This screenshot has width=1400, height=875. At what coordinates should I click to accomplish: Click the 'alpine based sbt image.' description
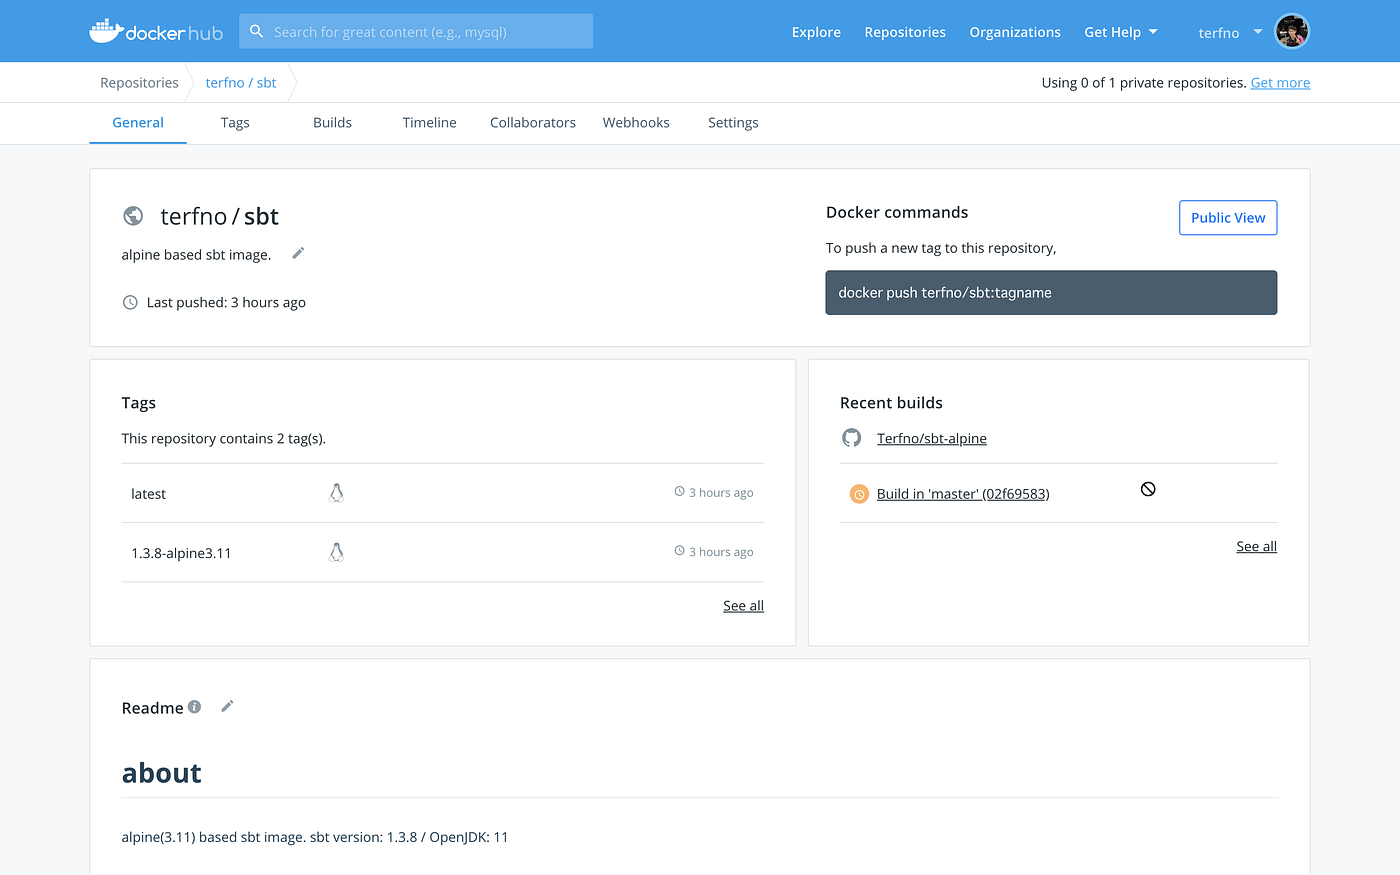pyautogui.click(x=196, y=255)
